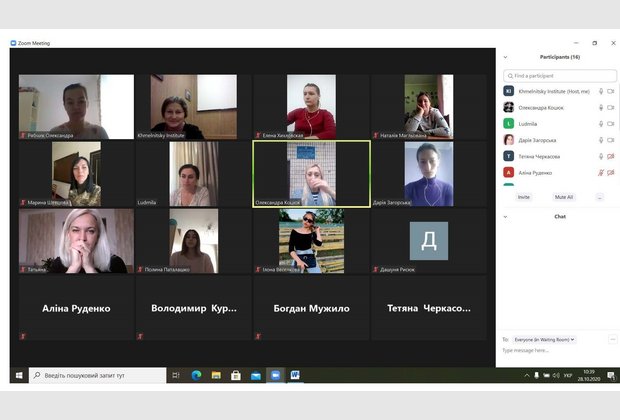
Task: Click the Invite button
Action: 524,197
